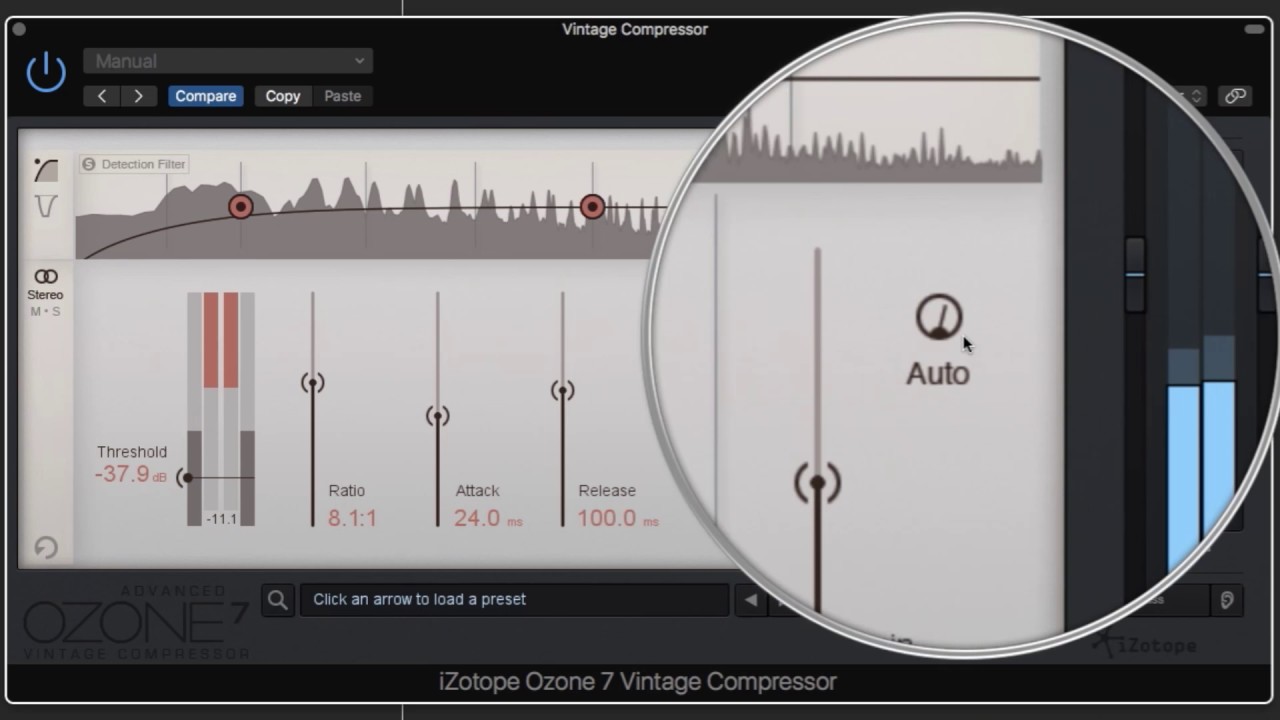Viewport: 1280px width, 720px height.
Task: Click the 100.0 ms release value
Action: 618,518
